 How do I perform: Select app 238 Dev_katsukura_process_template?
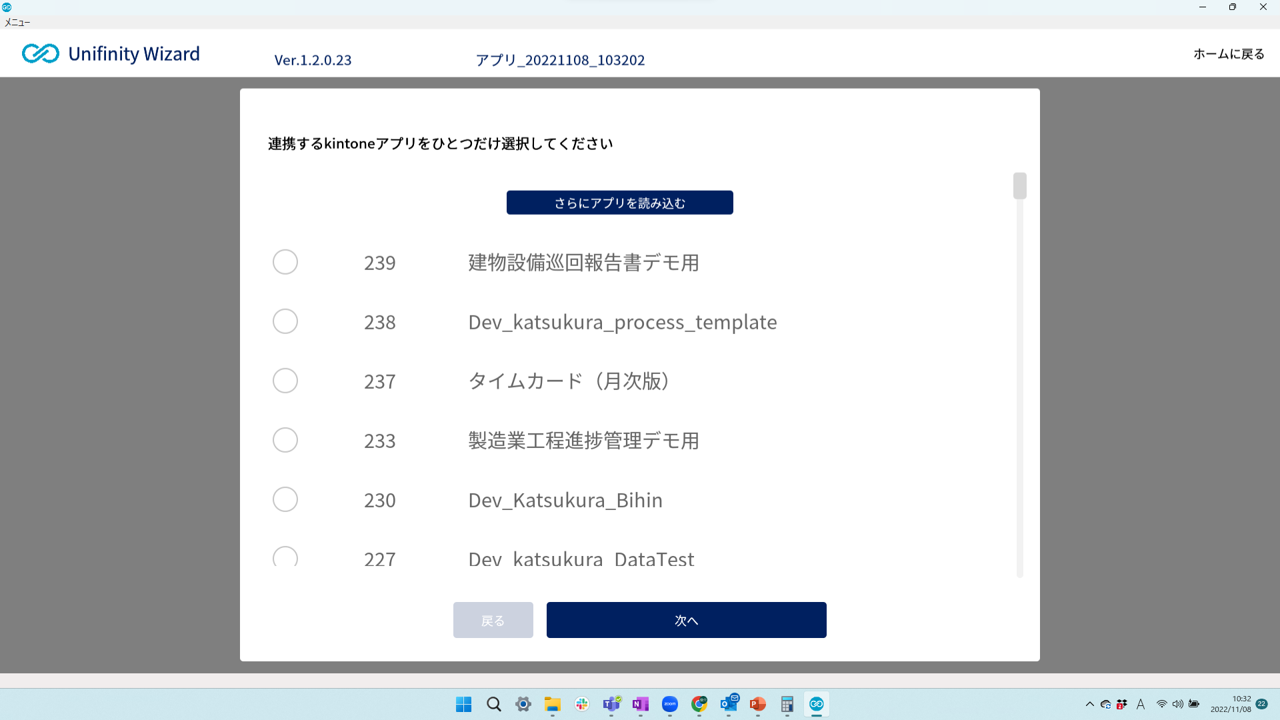tap(285, 321)
